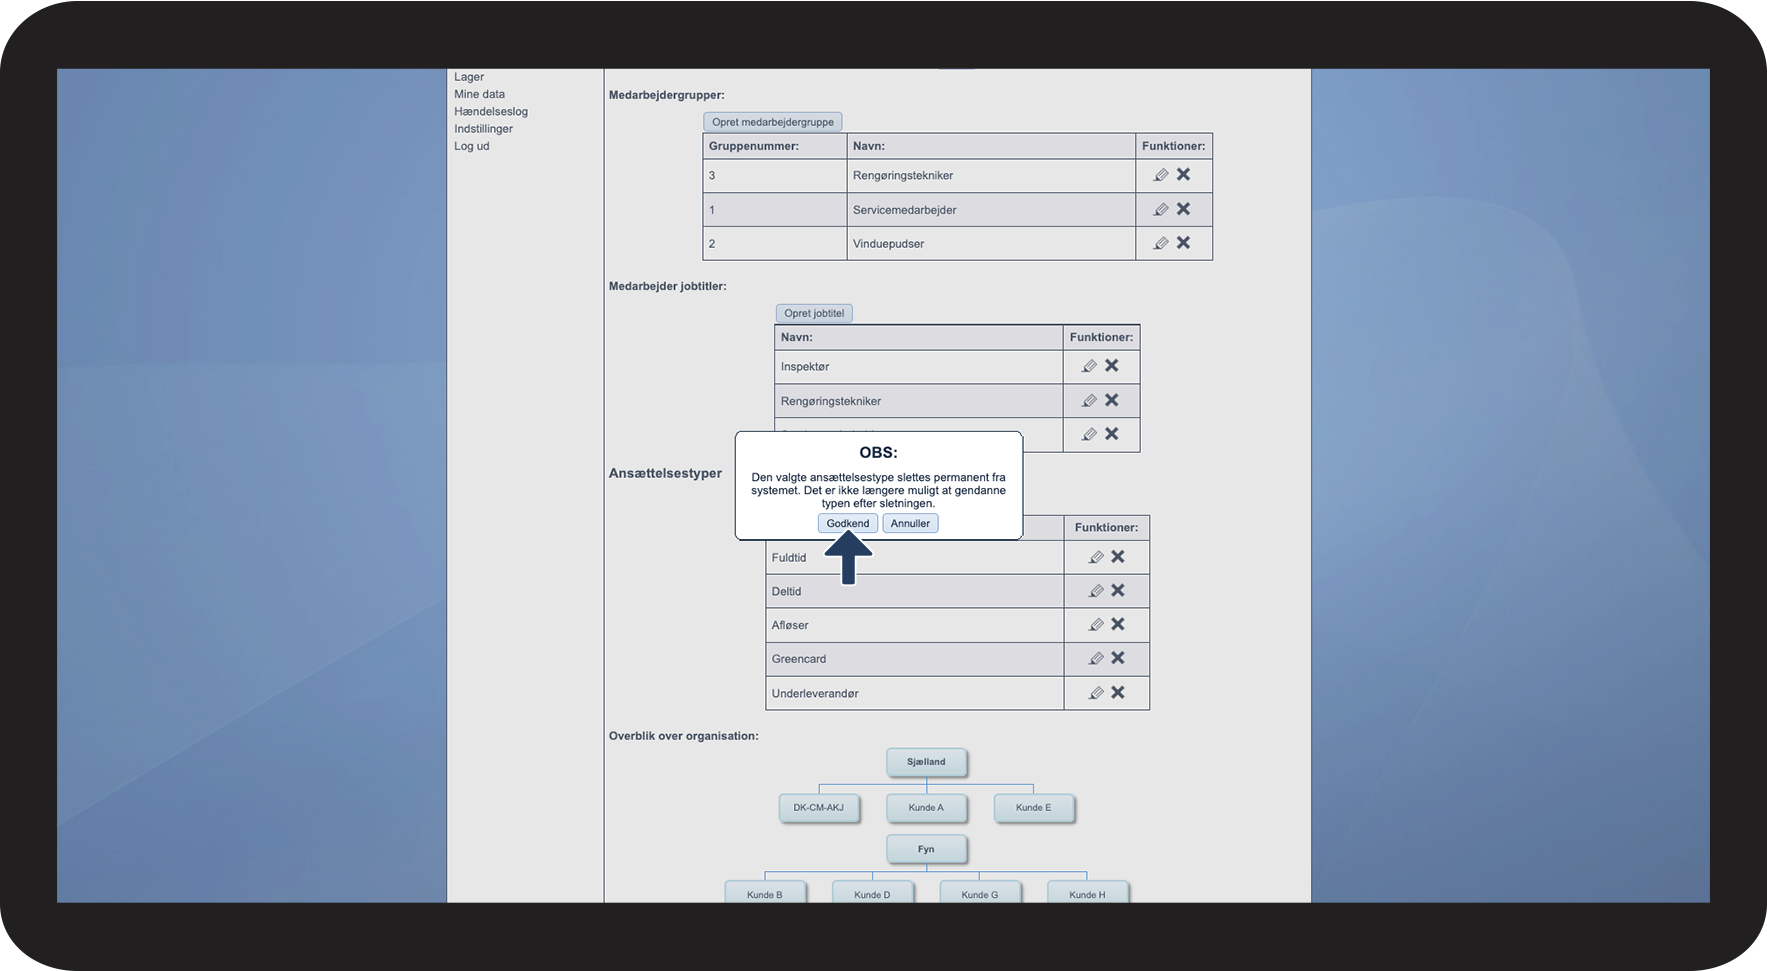Select the DK-CM-AKJ organisation node
The width and height of the screenshot is (1767, 971).
pyautogui.click(x=819, y=808)
